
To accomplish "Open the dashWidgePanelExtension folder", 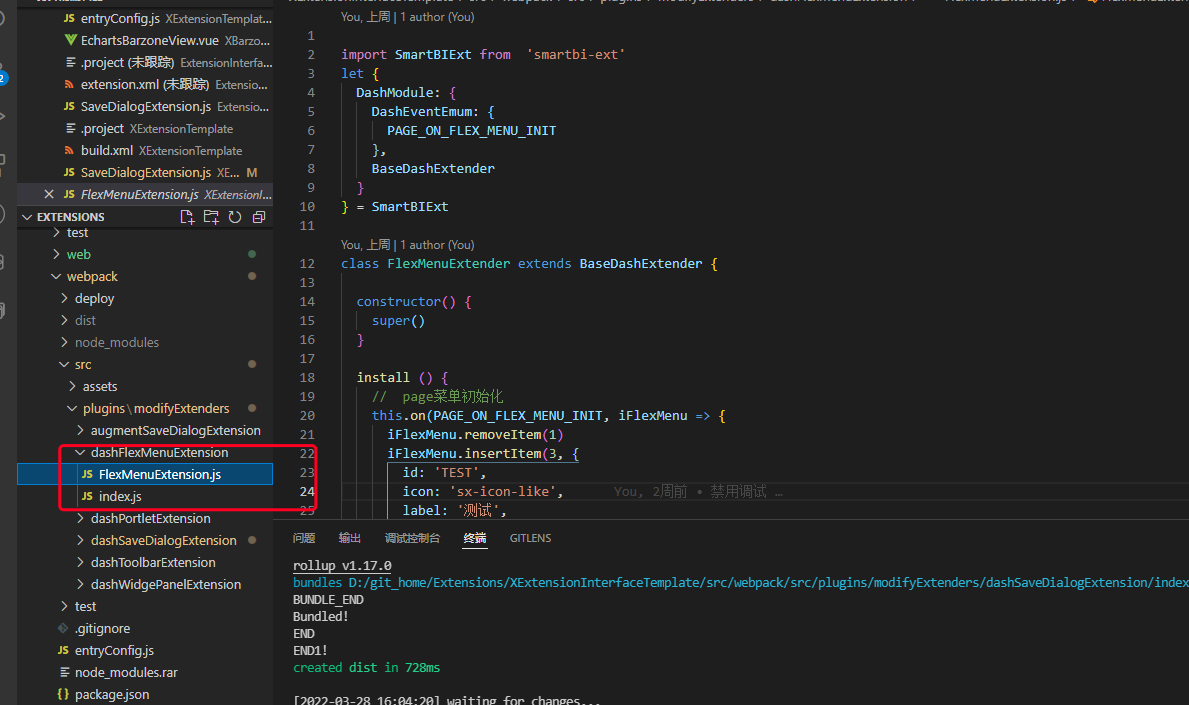I will [166, 584].
